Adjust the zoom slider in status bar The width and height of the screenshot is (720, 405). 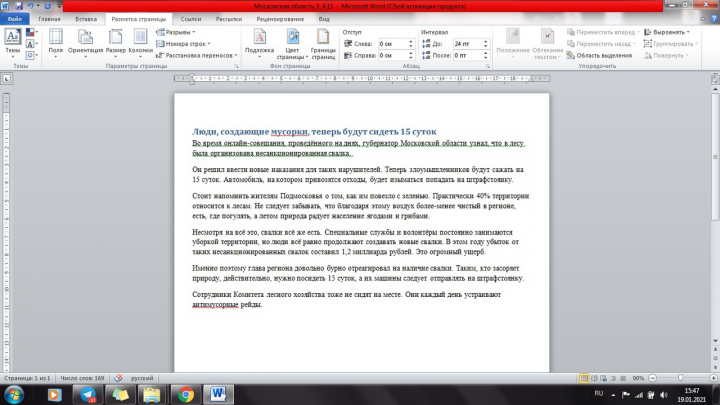(681, 378)
